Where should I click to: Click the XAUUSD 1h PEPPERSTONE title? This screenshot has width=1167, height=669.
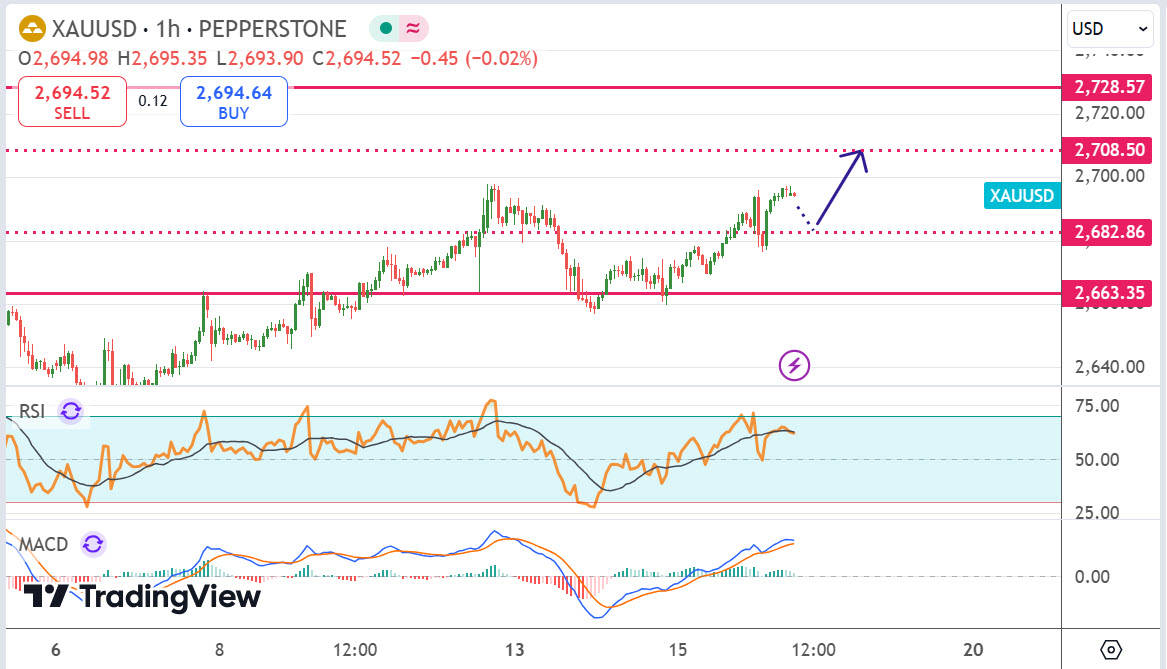pyautogui.click(x=198, y=29)
